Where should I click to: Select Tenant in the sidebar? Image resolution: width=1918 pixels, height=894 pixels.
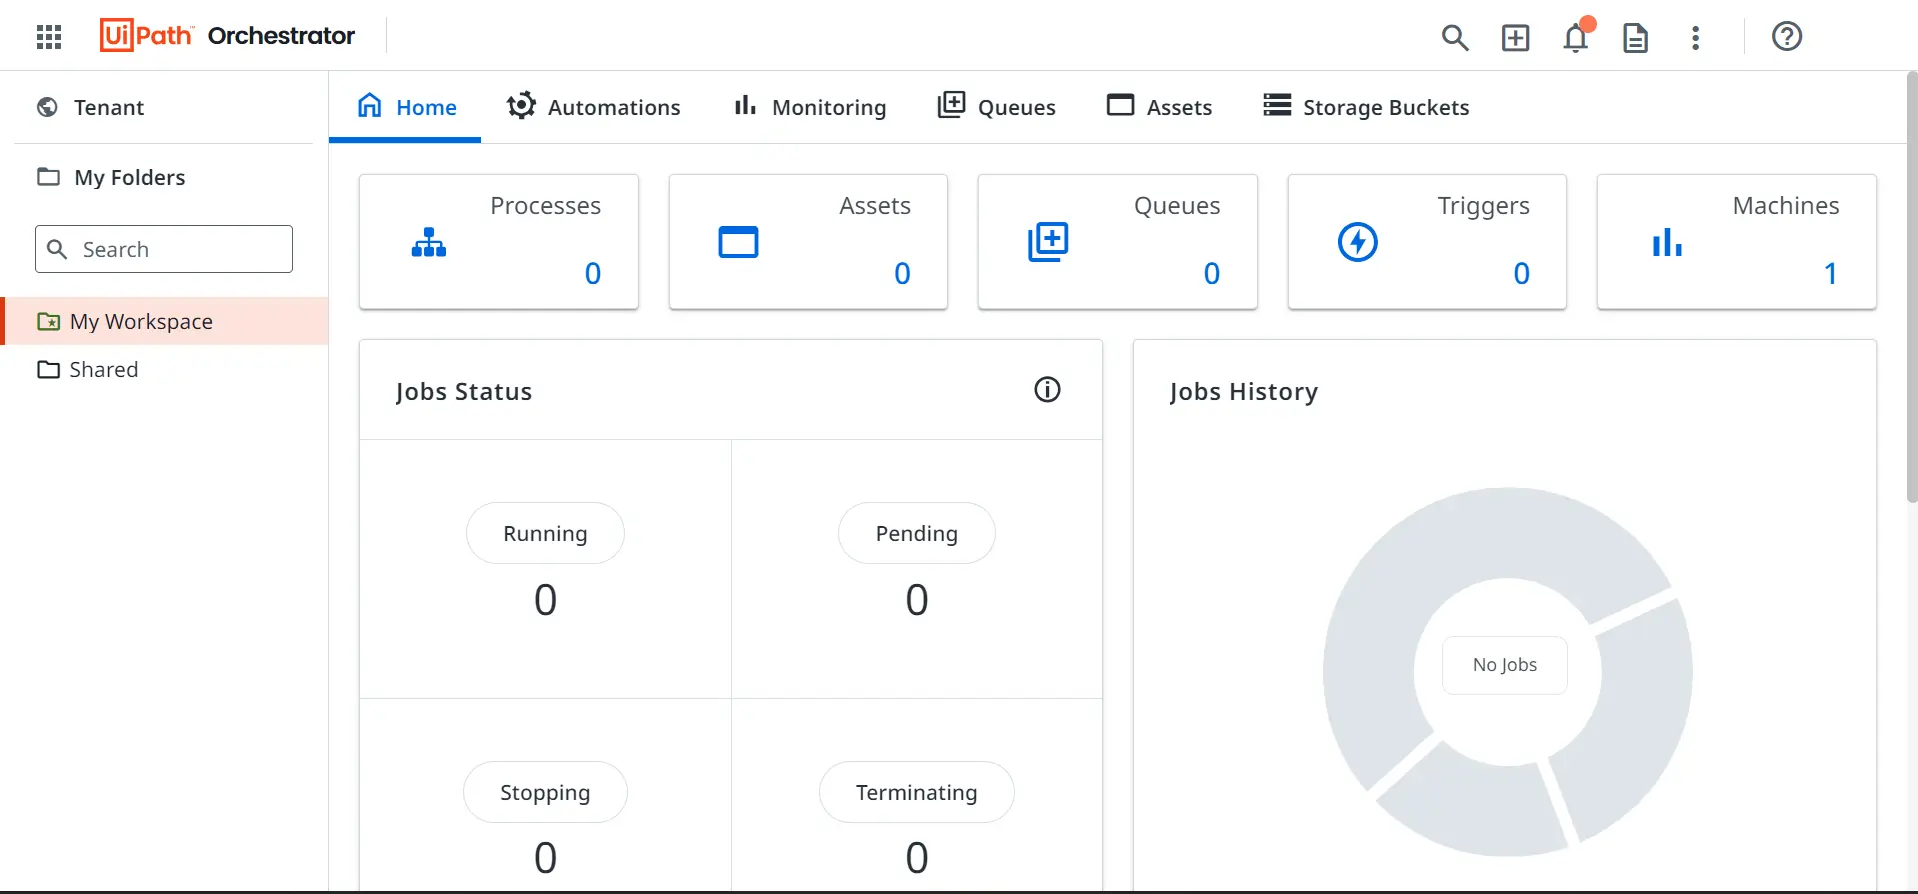164,107
